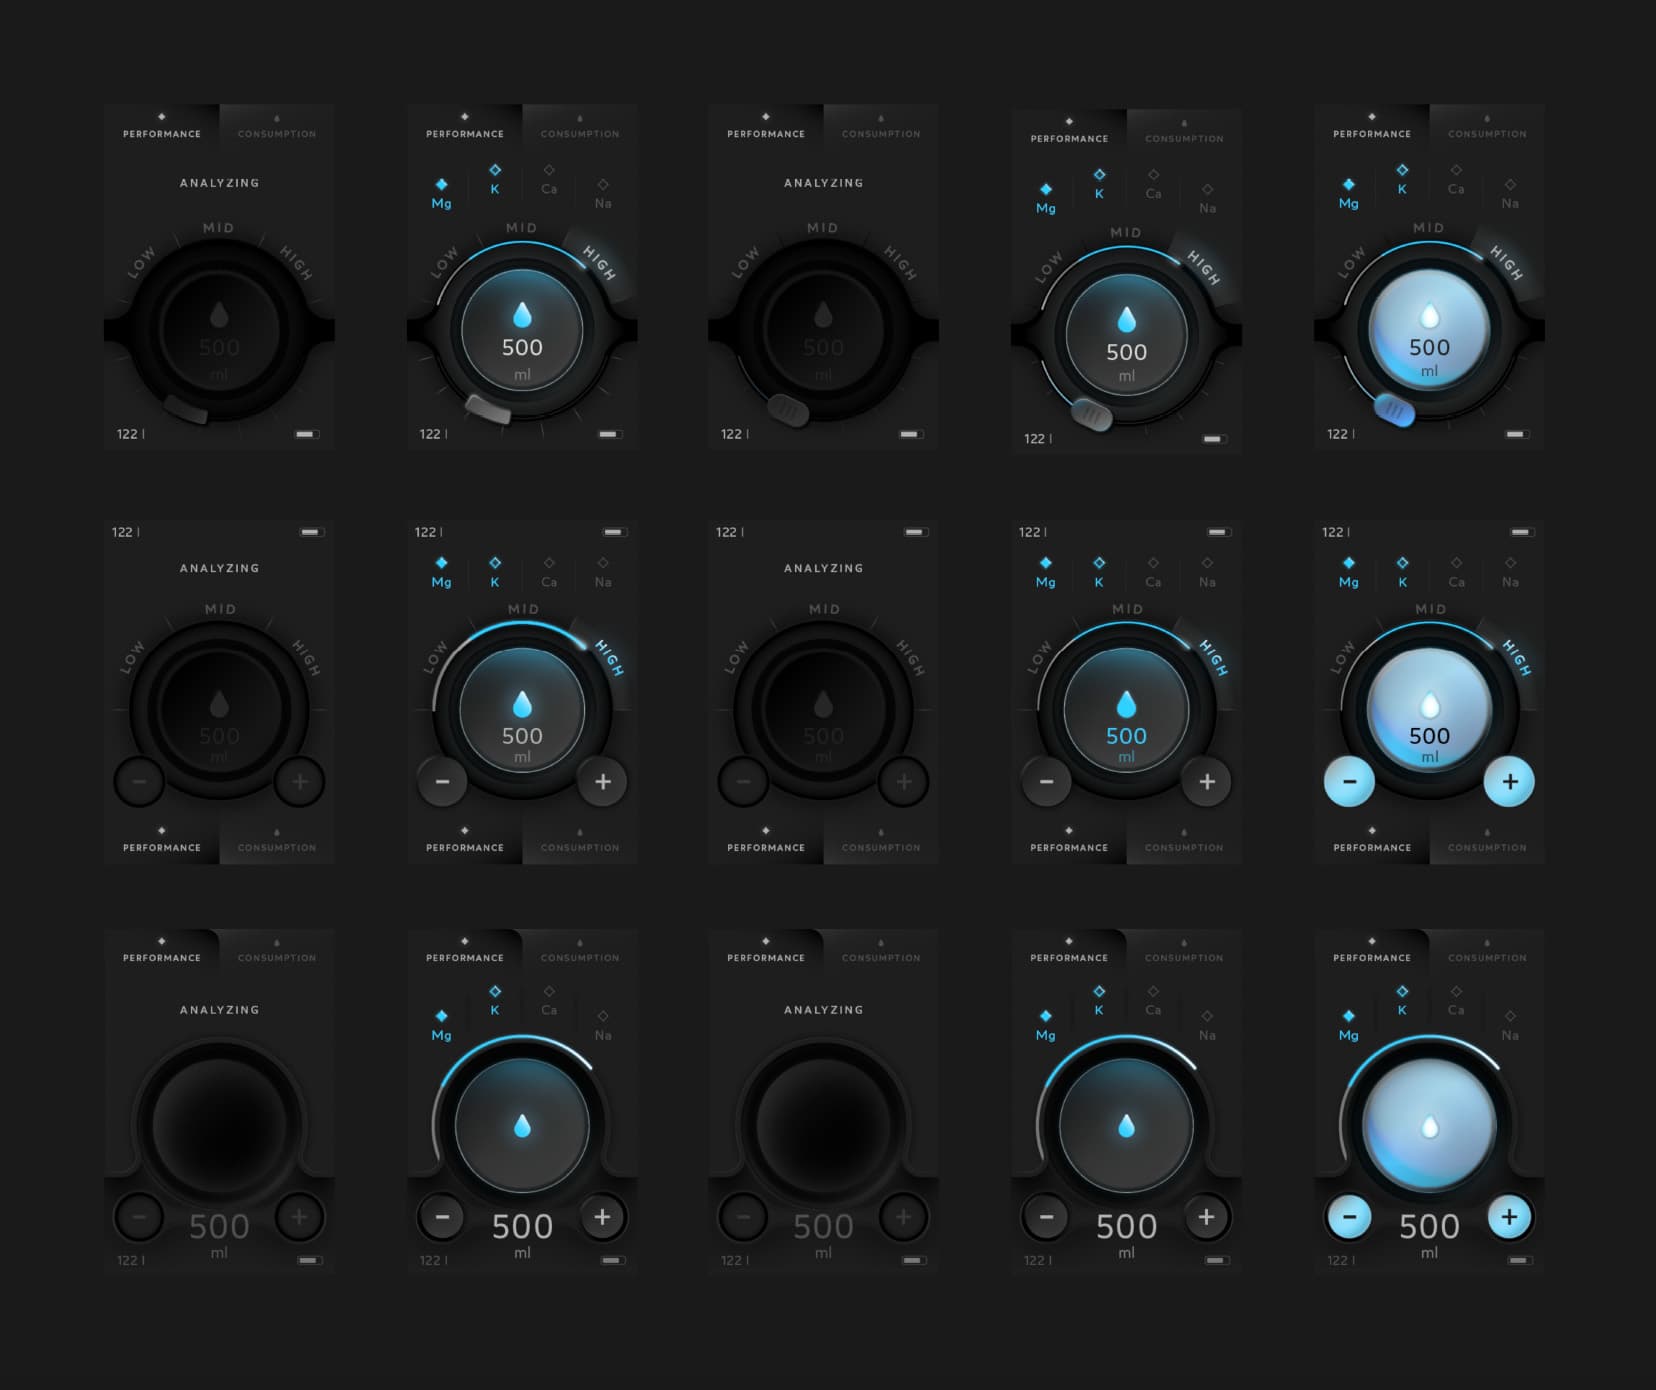Click the water drop icon in the middle row's fourth panel
Screen dimensions: 1656x1390
1126,704
